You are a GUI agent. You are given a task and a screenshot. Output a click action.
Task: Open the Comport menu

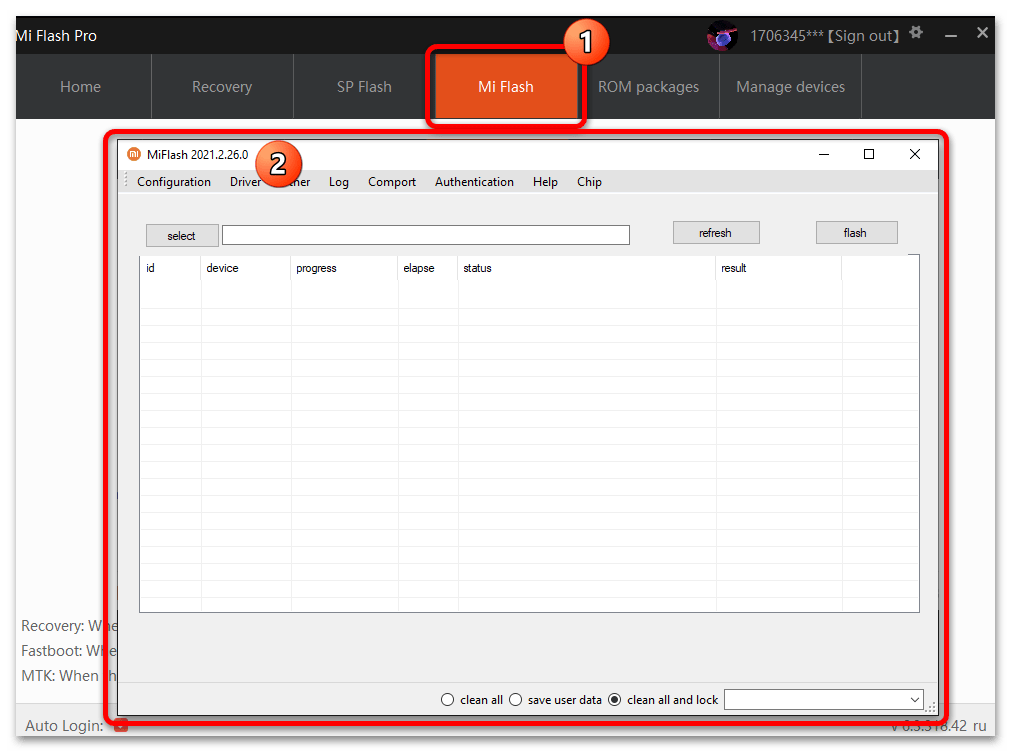coord(392,182)
